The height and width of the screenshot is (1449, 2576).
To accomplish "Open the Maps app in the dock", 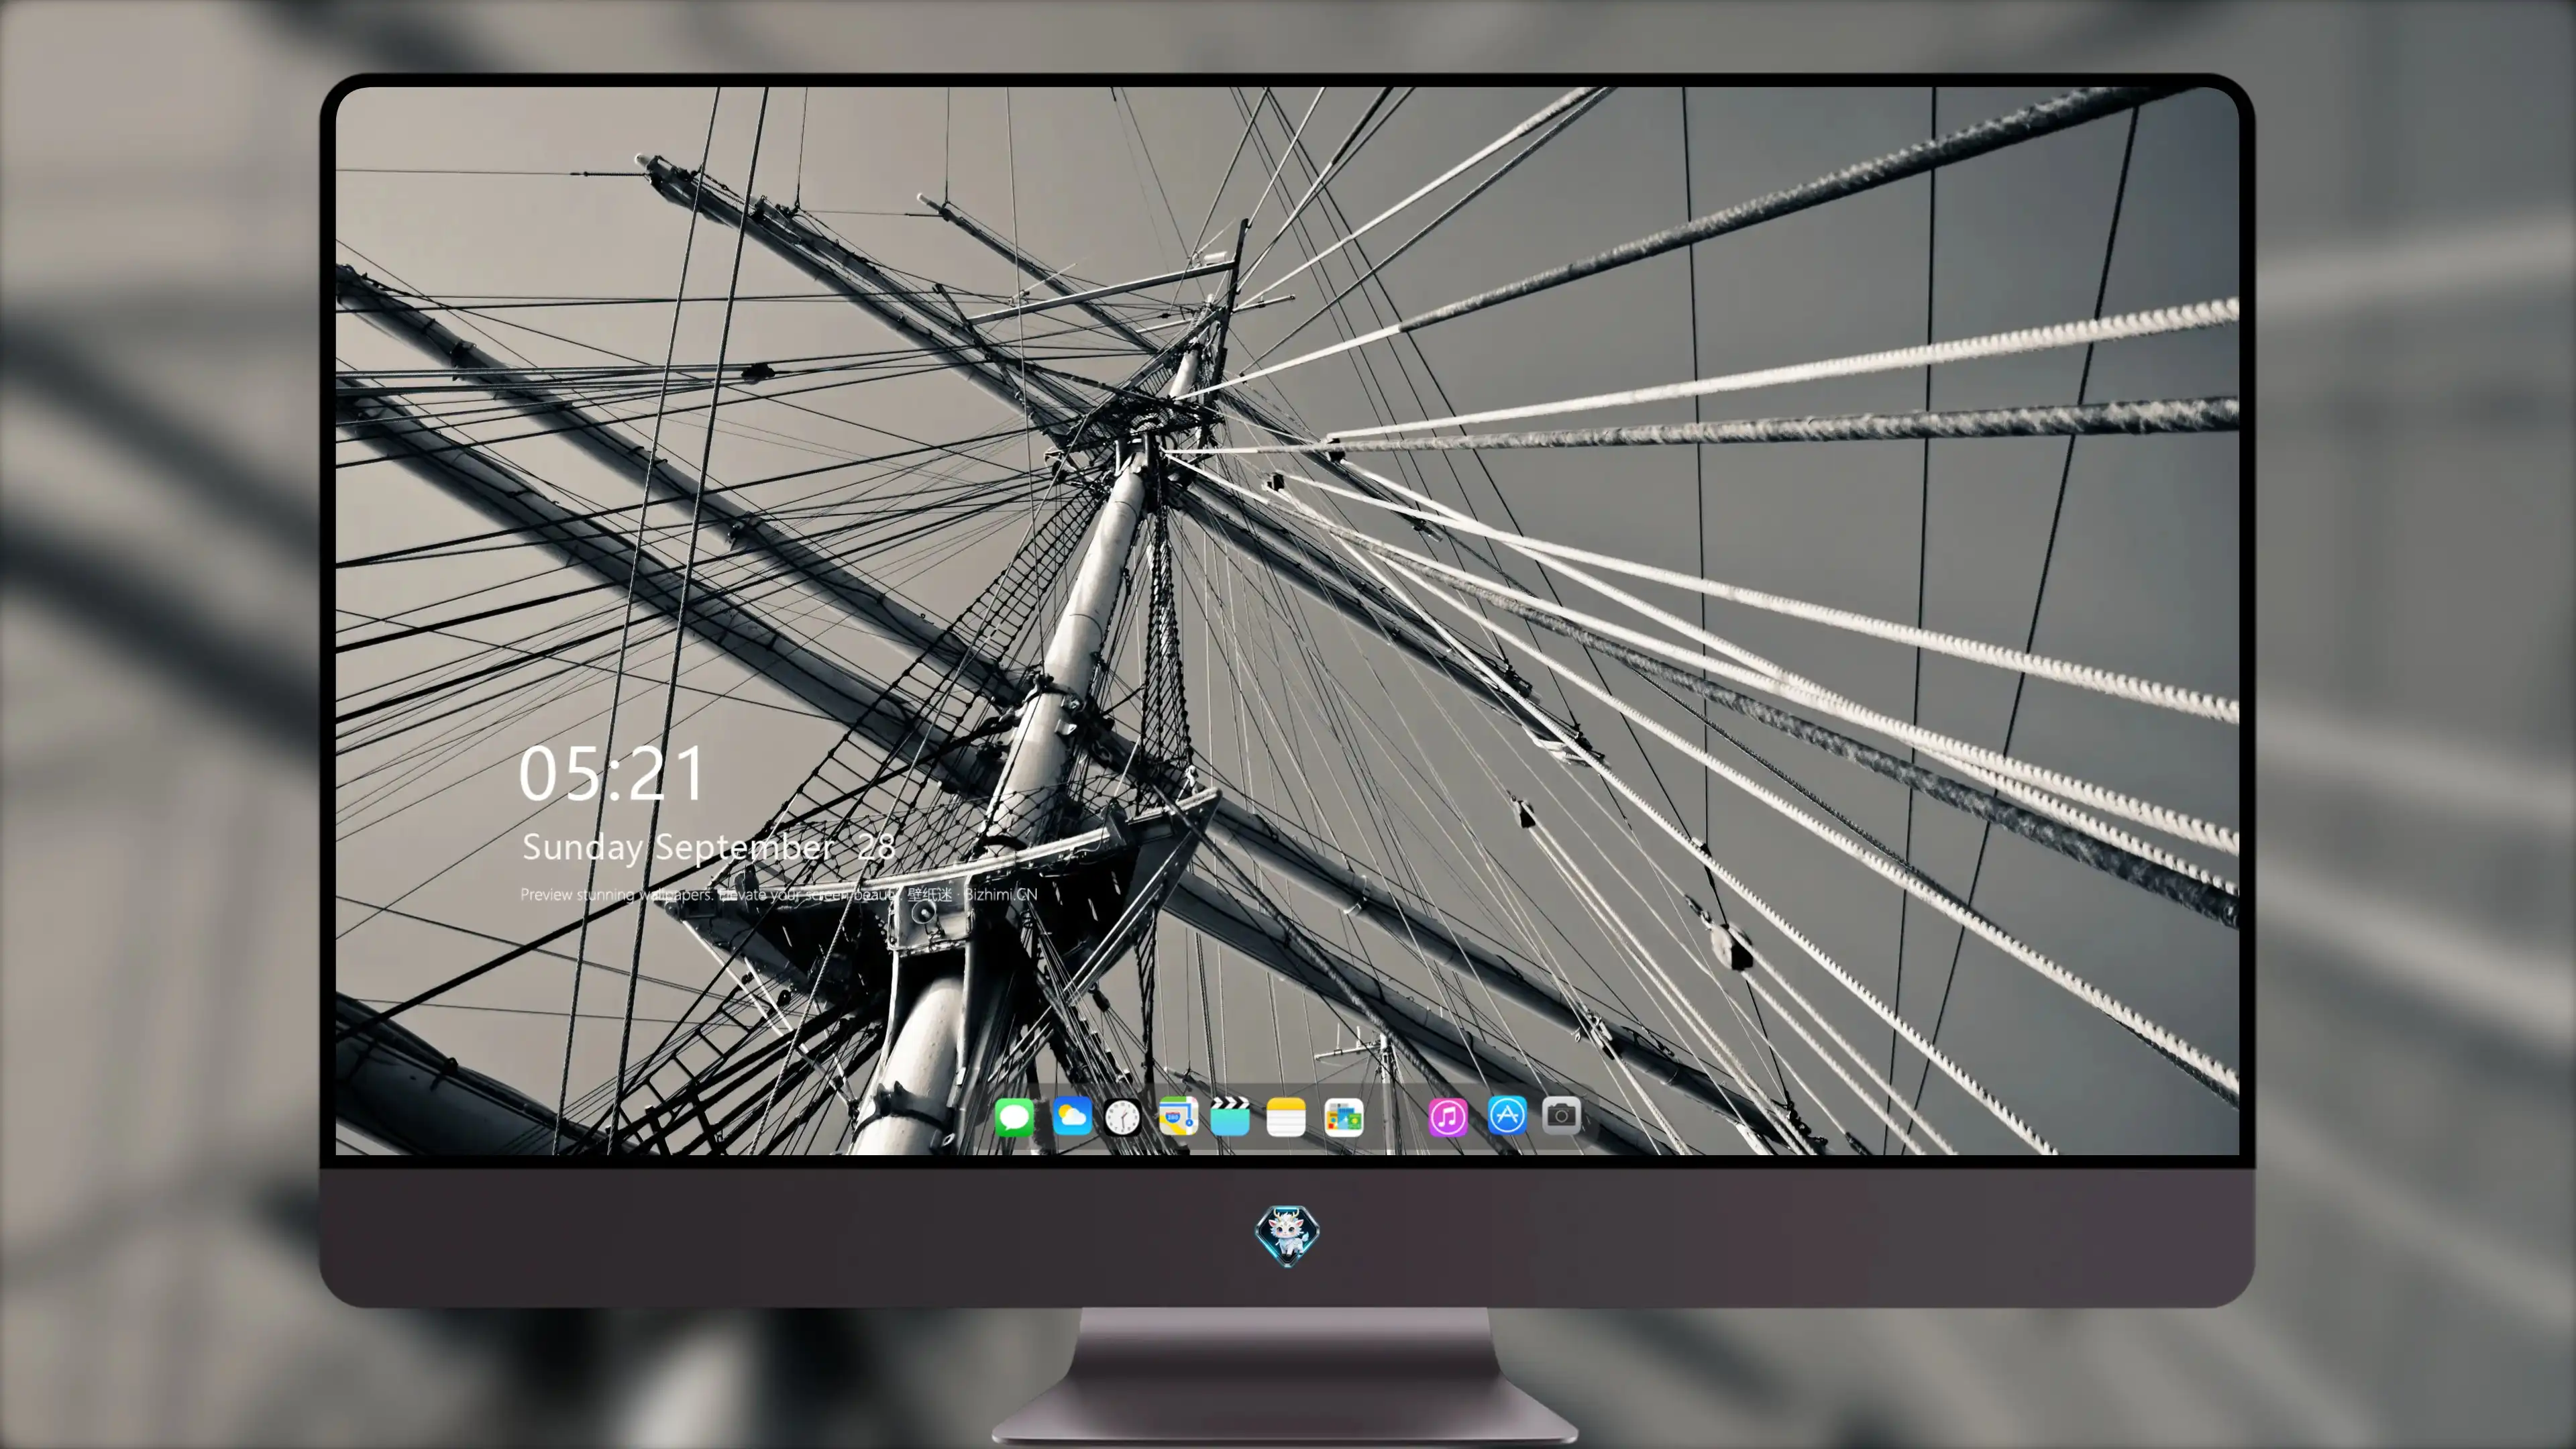I will click(x=1178, y=1116).
